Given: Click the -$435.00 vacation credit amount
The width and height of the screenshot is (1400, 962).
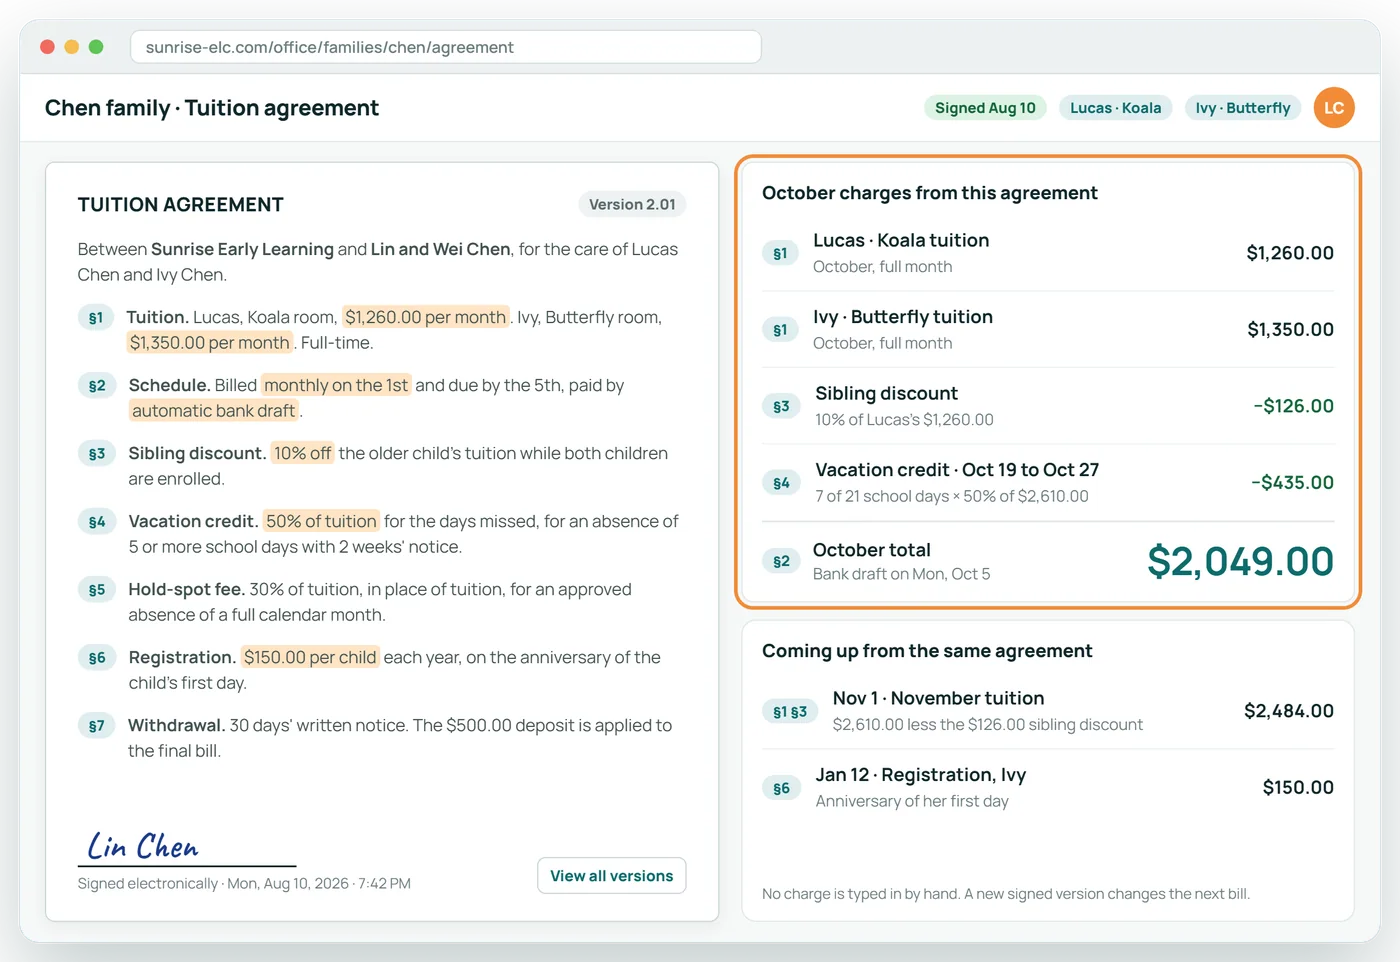Looking at the screenshot, I should [x=1292, y=483].
